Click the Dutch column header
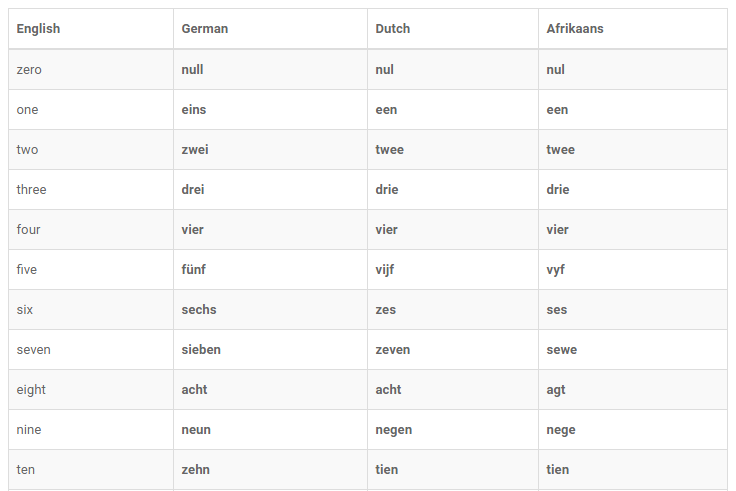This screenshot has height=491, width=736. [x=393, y=29]
